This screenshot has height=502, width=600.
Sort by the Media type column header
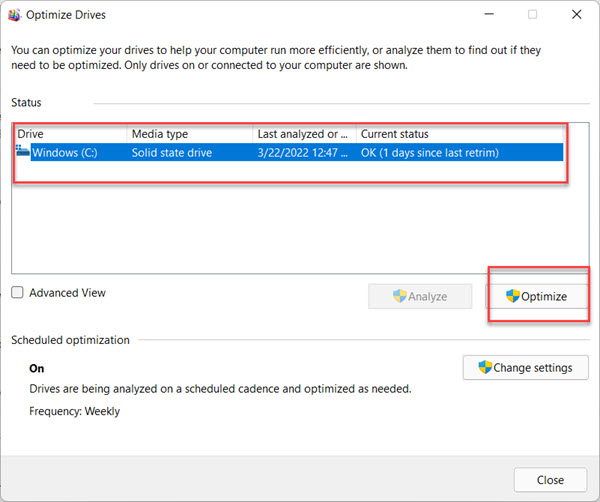click(x=190, y=134)
